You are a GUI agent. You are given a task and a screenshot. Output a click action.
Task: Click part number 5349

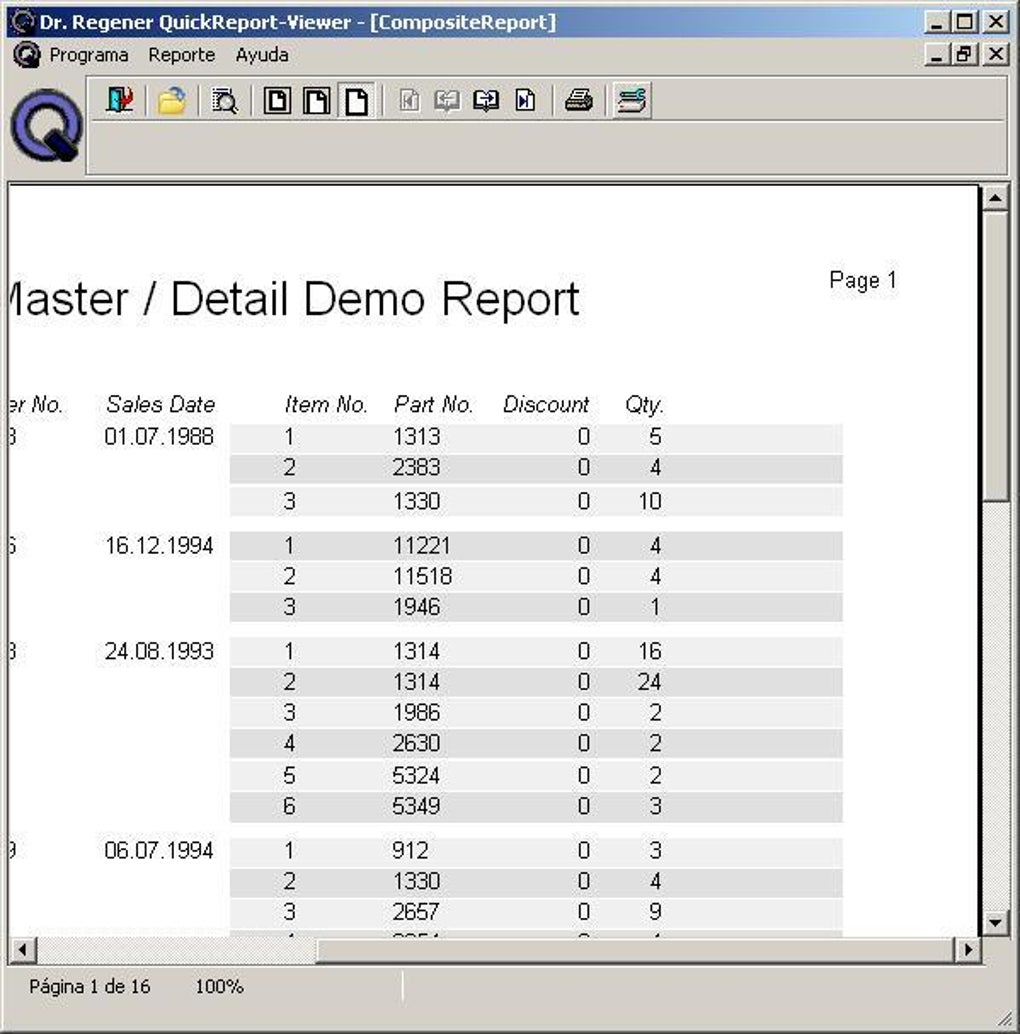click(x=416, y=806)
